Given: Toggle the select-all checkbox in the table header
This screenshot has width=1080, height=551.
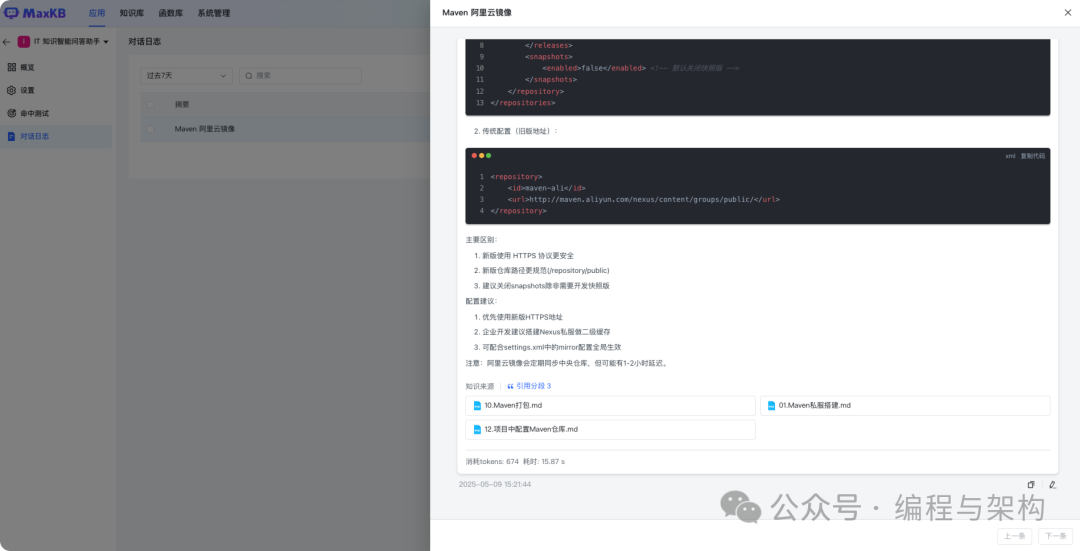Looking at the screenshot, I should pyautogui.click(x=151, y=105).
